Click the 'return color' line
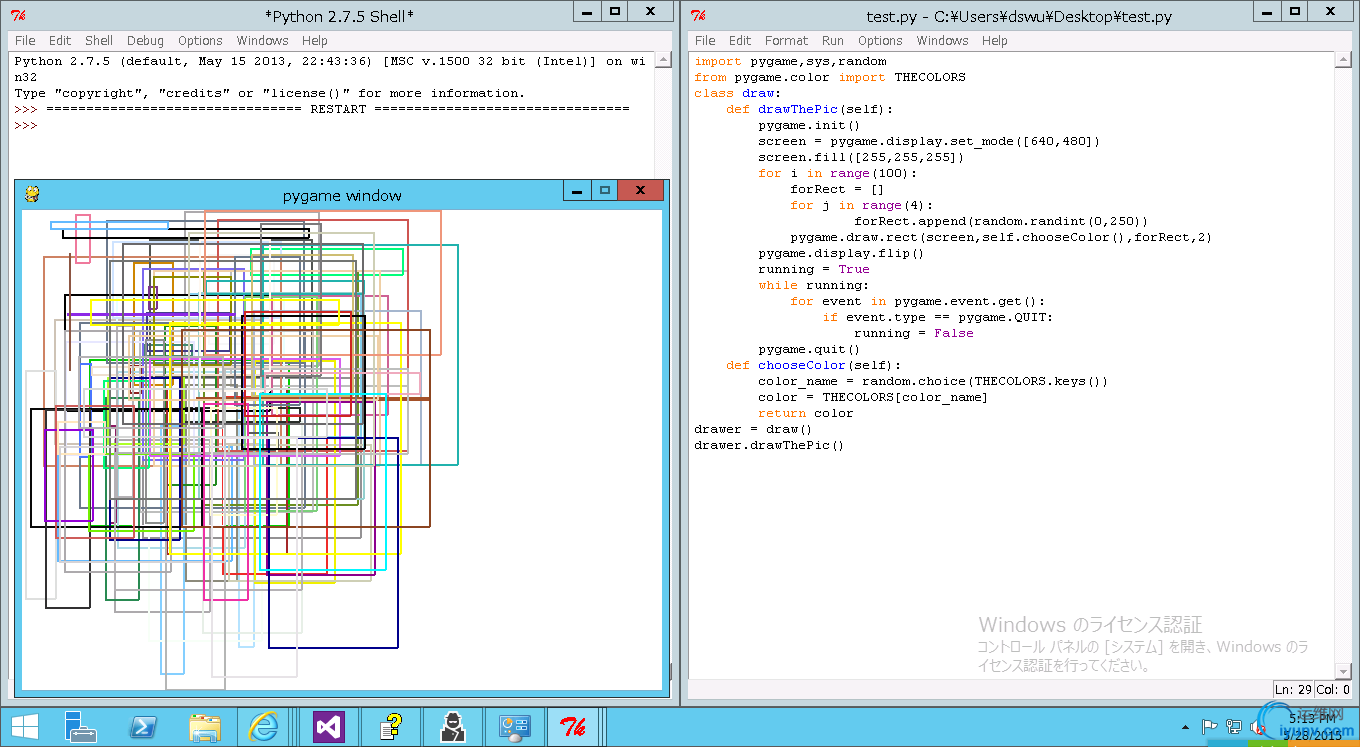Screen dimensions: 1360x747 (x=806, y=413)
